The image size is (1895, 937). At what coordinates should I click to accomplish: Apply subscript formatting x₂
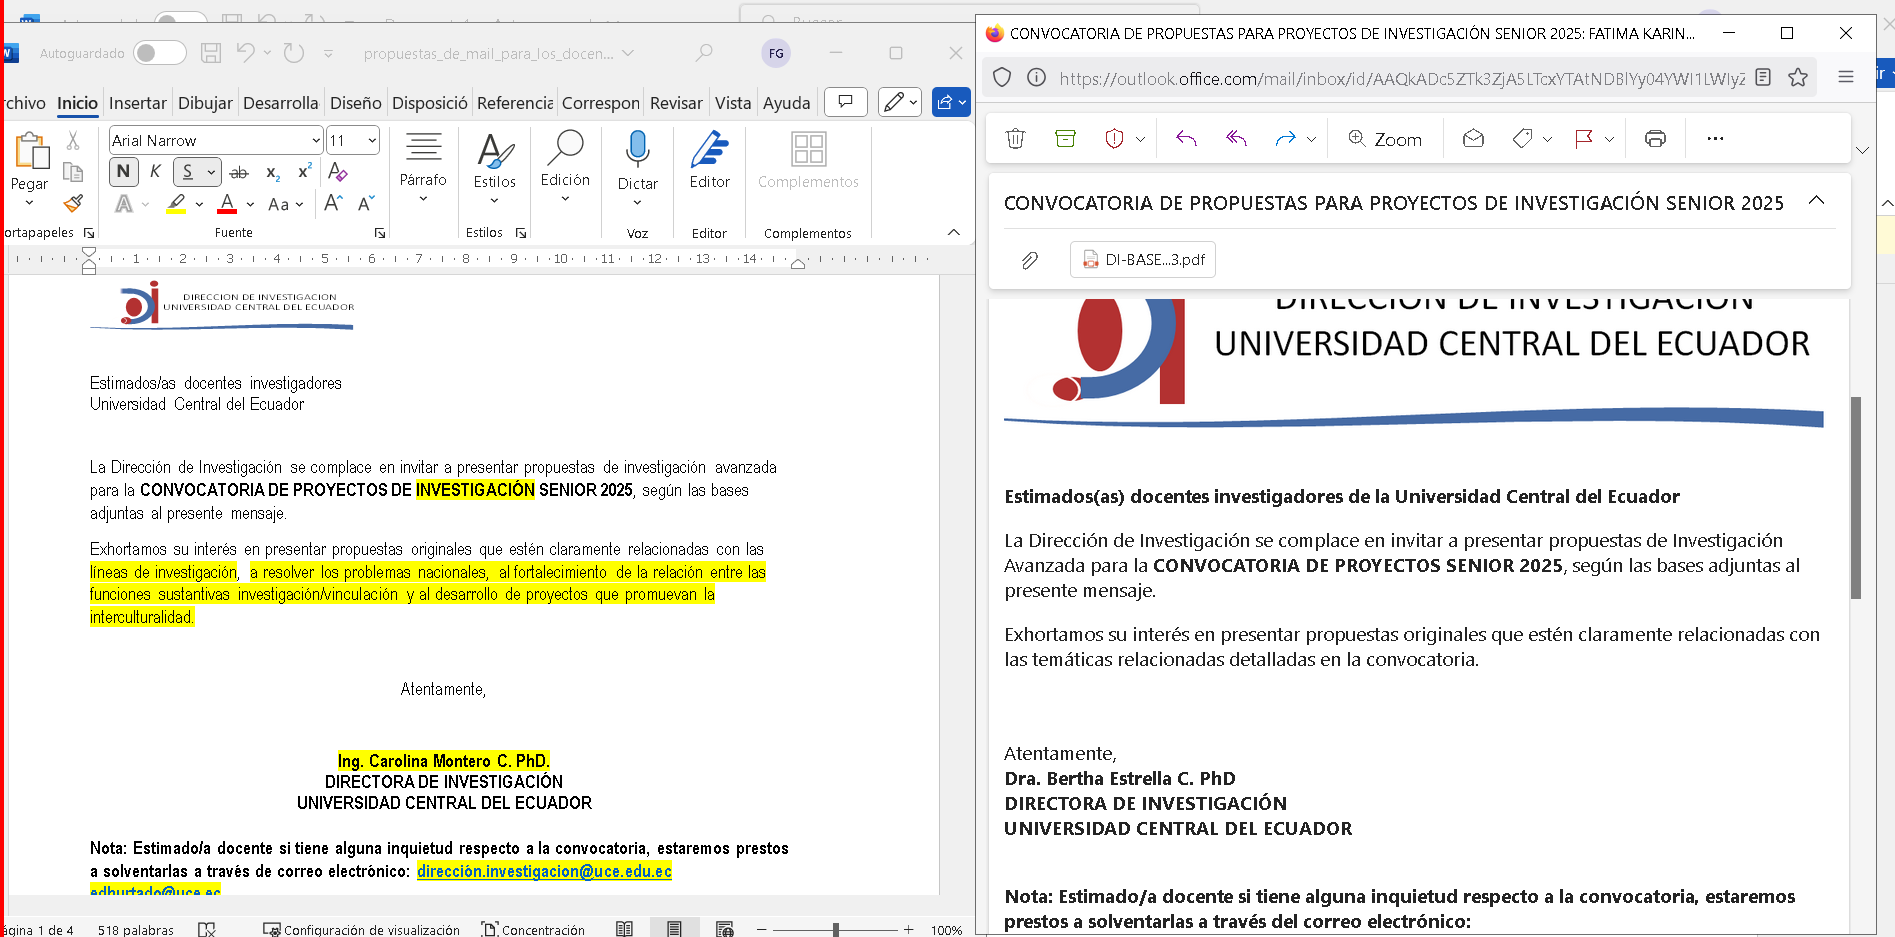[x=273, y=172]
